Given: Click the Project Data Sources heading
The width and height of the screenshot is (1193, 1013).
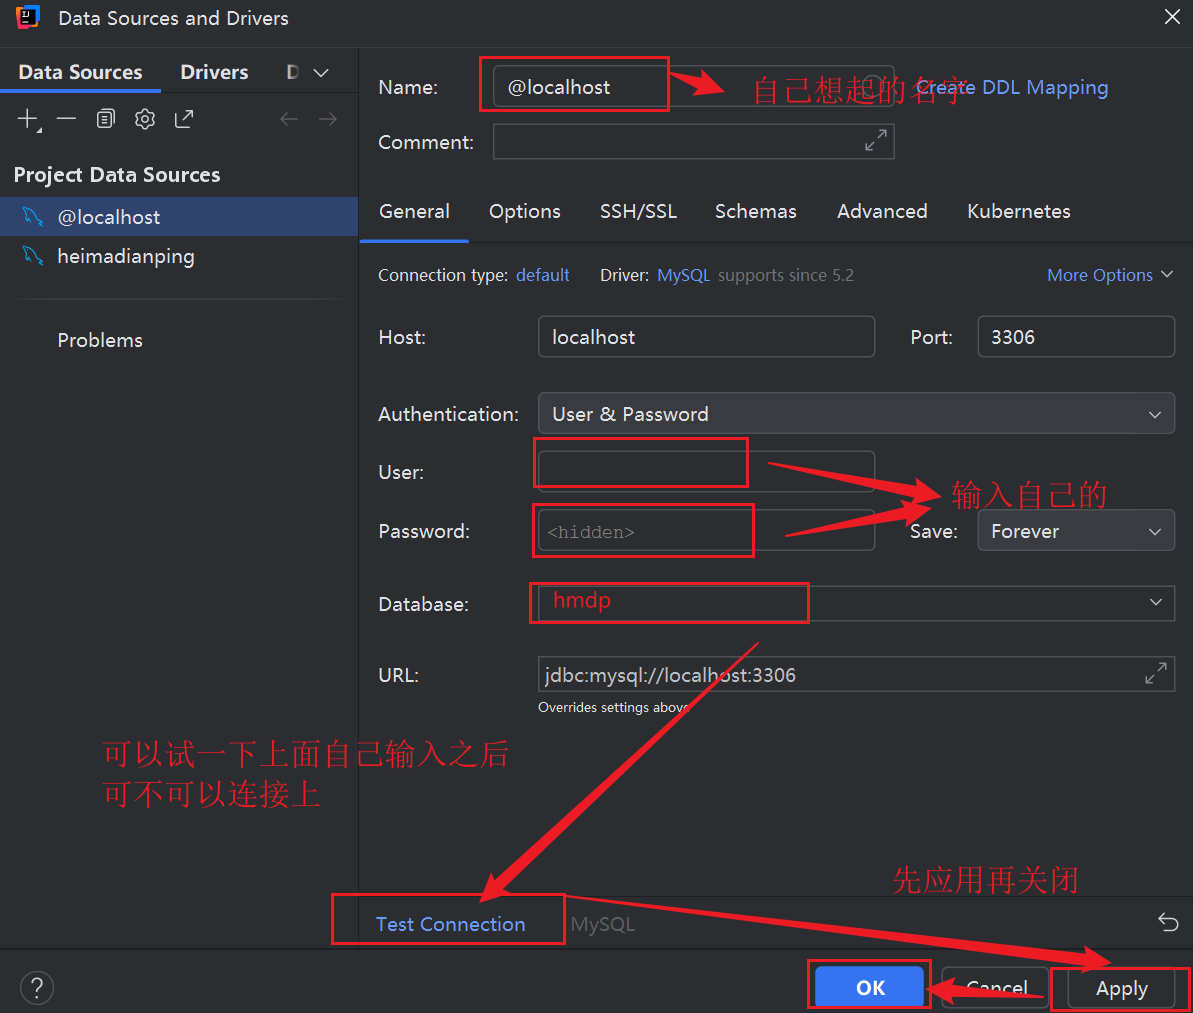Looking at the screenshot, I should (116, 174).
